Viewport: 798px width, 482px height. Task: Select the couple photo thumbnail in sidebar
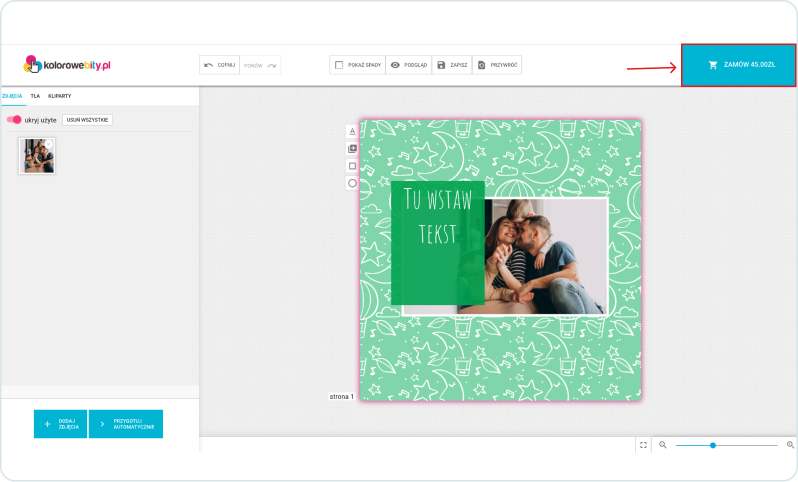[37, 155]
